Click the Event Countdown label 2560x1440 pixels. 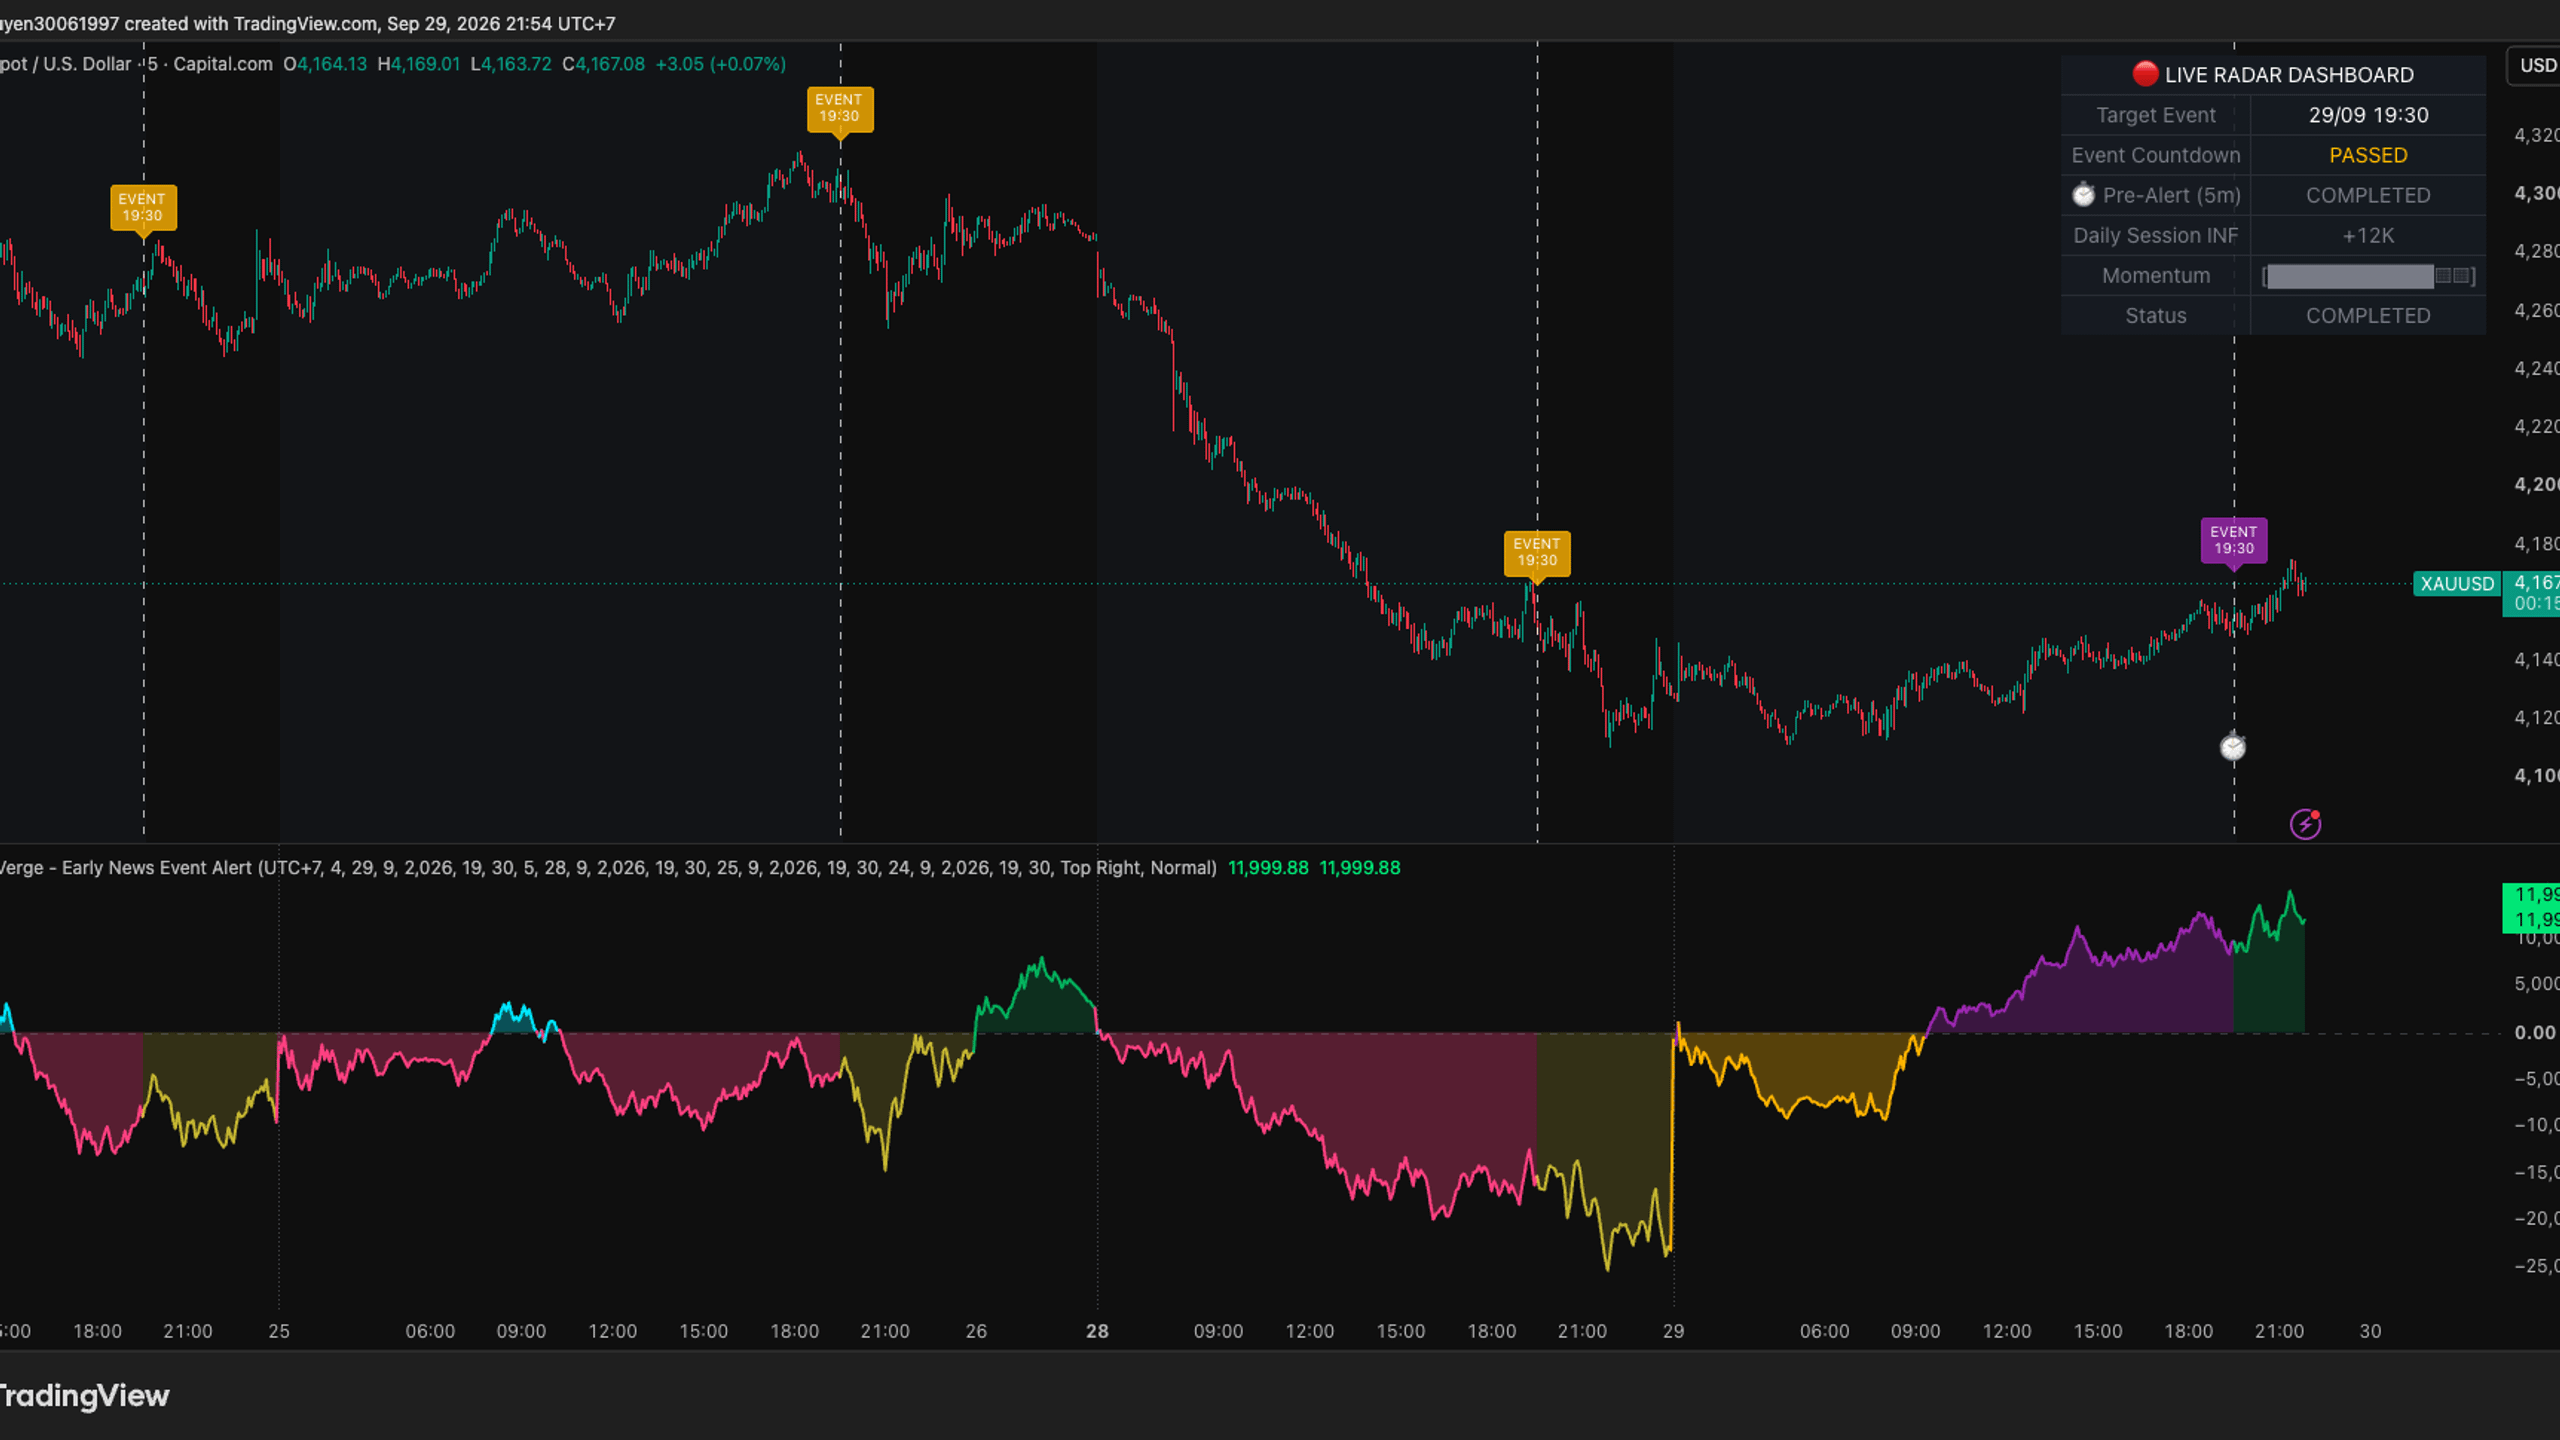tap(2155, 155)
